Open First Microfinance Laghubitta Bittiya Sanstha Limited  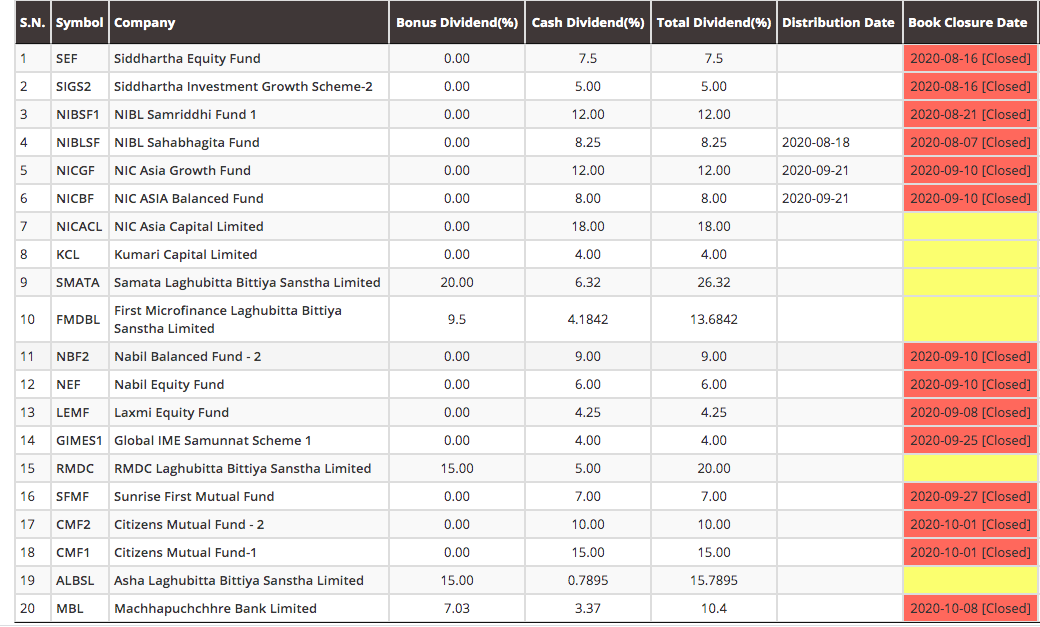227,319
